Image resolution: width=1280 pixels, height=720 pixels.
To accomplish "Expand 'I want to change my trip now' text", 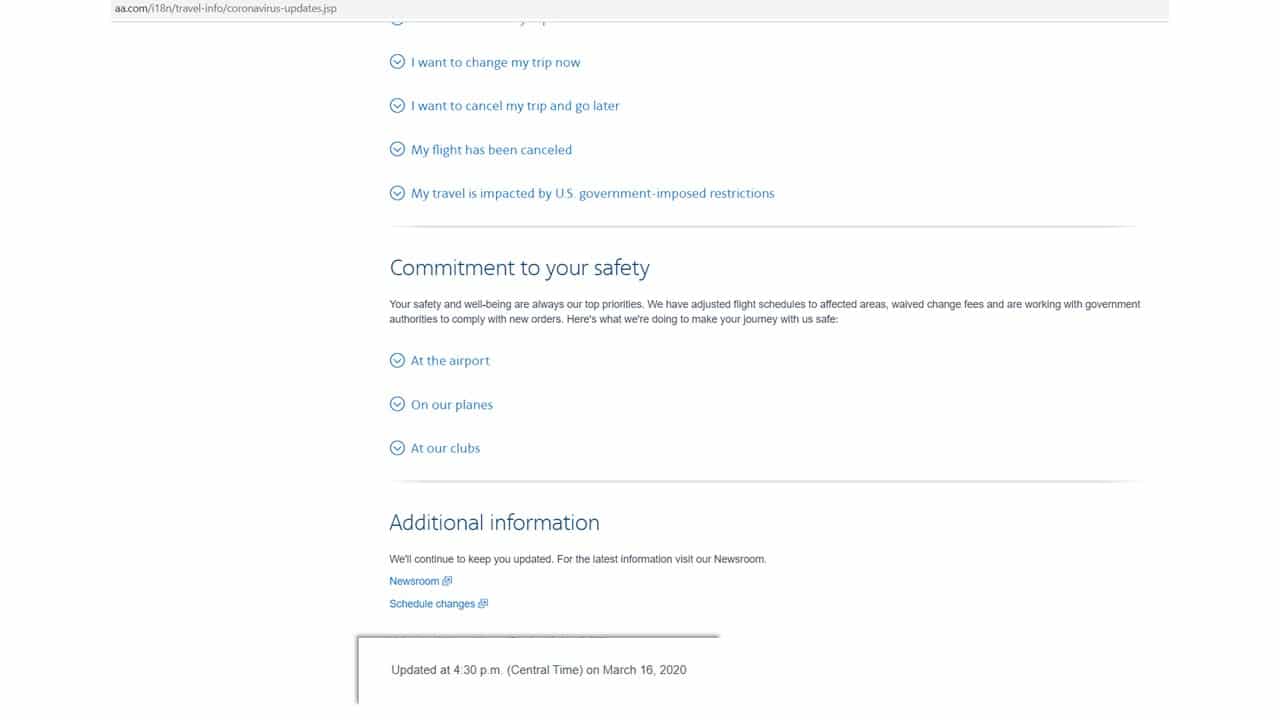I will [x=495, y=62].
